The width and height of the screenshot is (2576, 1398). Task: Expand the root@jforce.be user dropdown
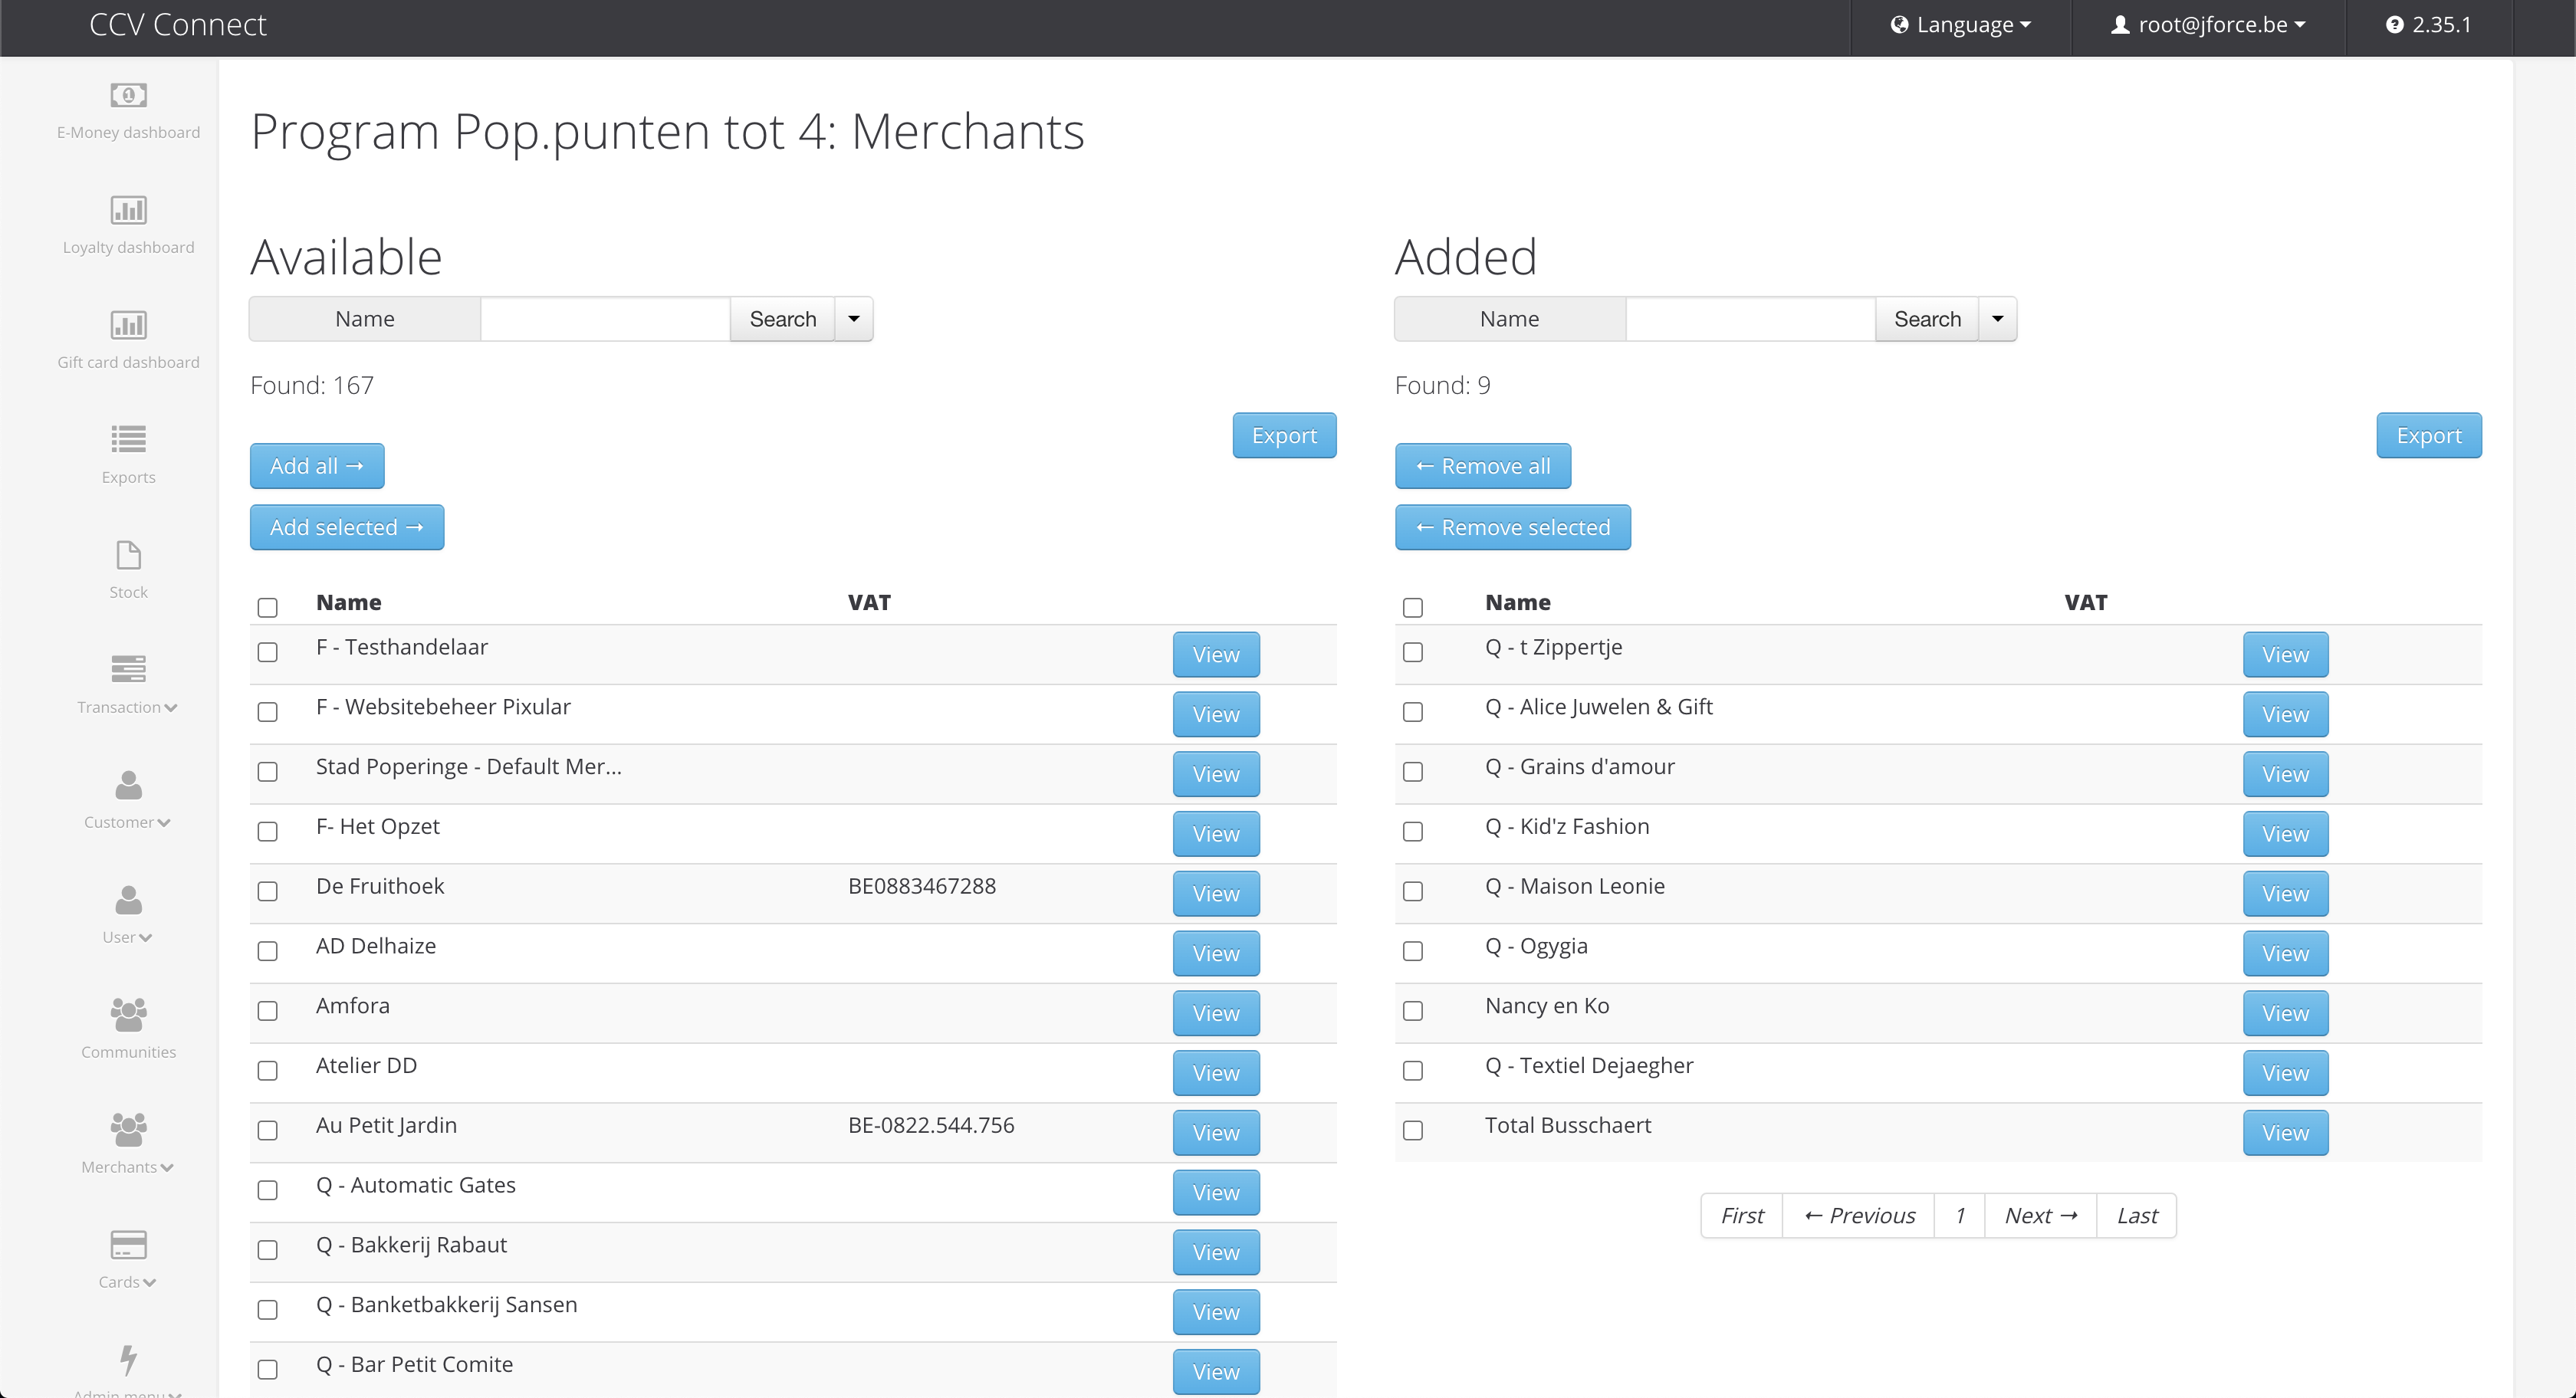pos(2208,25)
